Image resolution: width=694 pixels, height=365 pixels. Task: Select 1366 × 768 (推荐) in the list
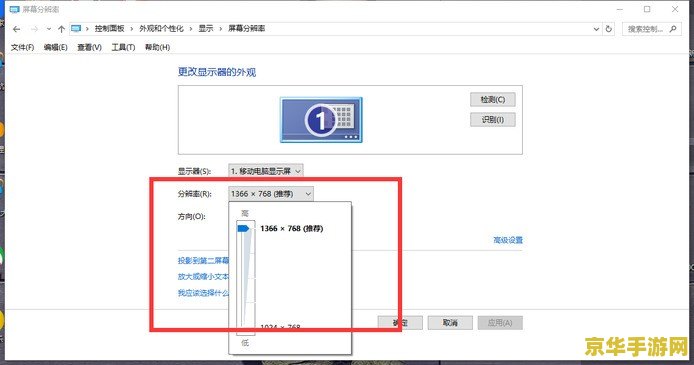(x=292, y=229)
